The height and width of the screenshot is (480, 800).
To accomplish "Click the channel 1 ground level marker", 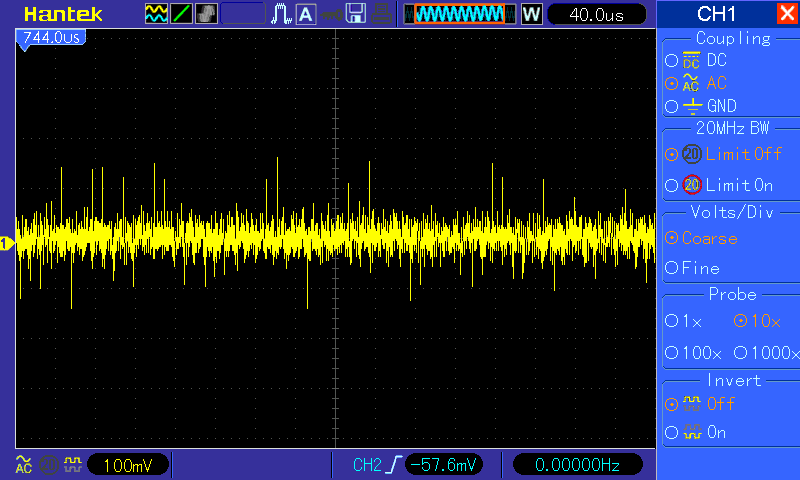I will pos(7,244).
